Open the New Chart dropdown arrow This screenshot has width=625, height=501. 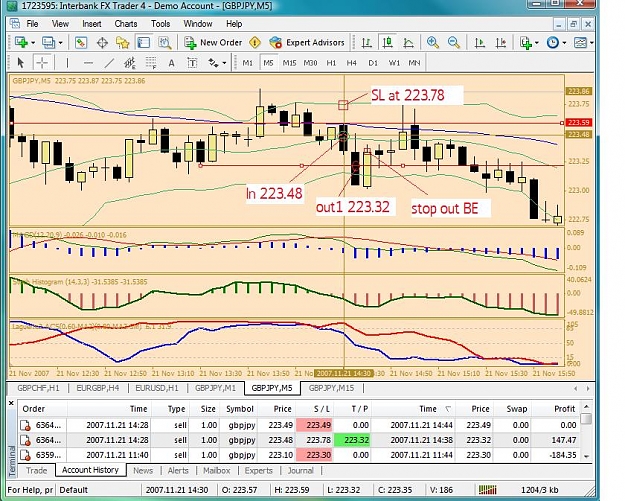point(33,43)
